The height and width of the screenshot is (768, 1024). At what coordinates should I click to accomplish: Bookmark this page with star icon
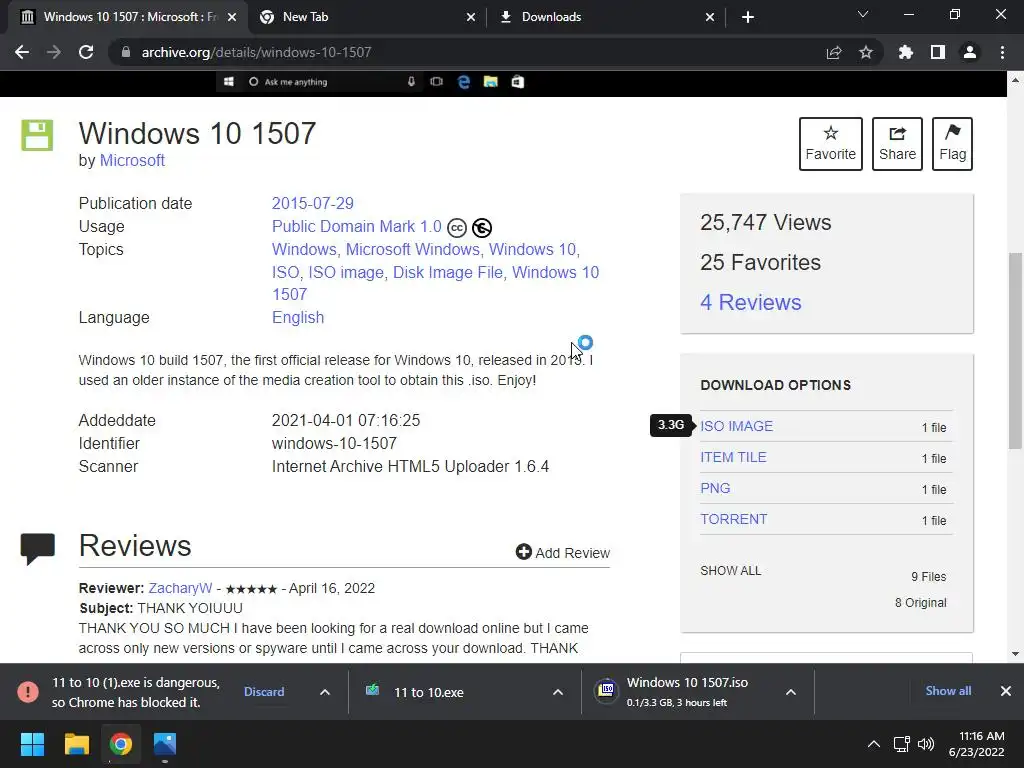point(865,52)
